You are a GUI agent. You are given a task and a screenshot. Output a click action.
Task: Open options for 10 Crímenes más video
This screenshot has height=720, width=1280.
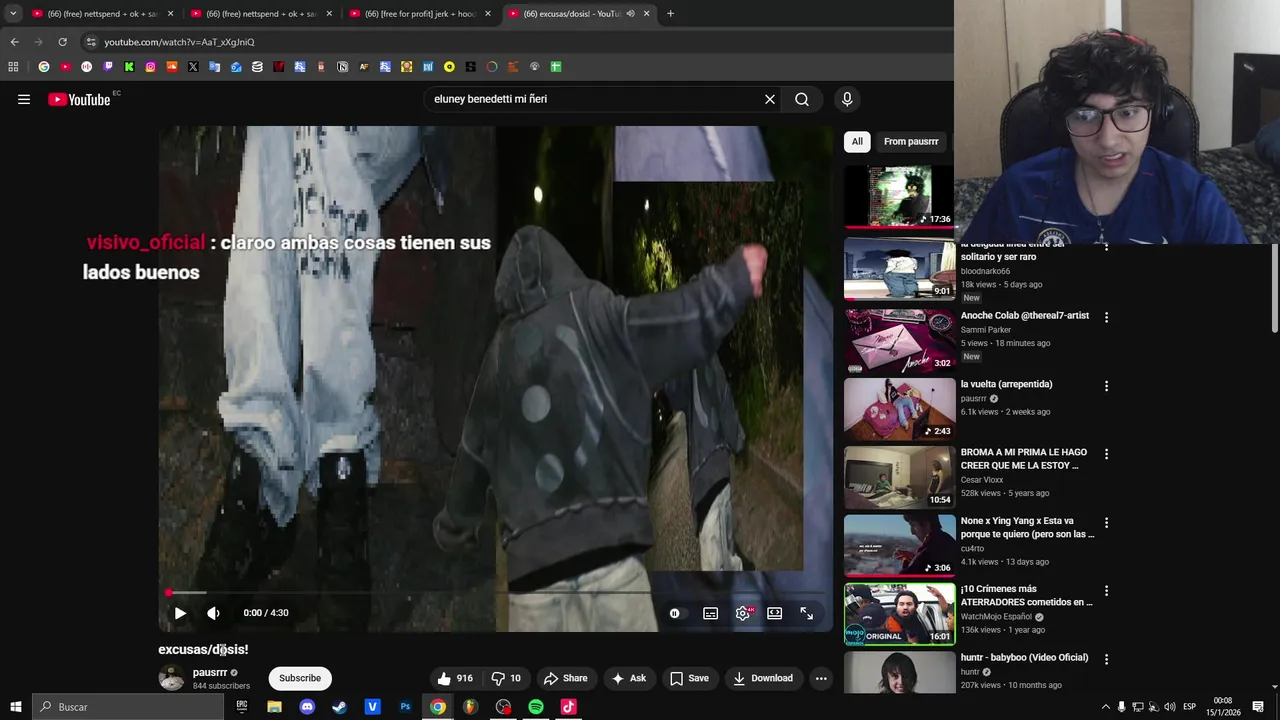(1106, 591)
